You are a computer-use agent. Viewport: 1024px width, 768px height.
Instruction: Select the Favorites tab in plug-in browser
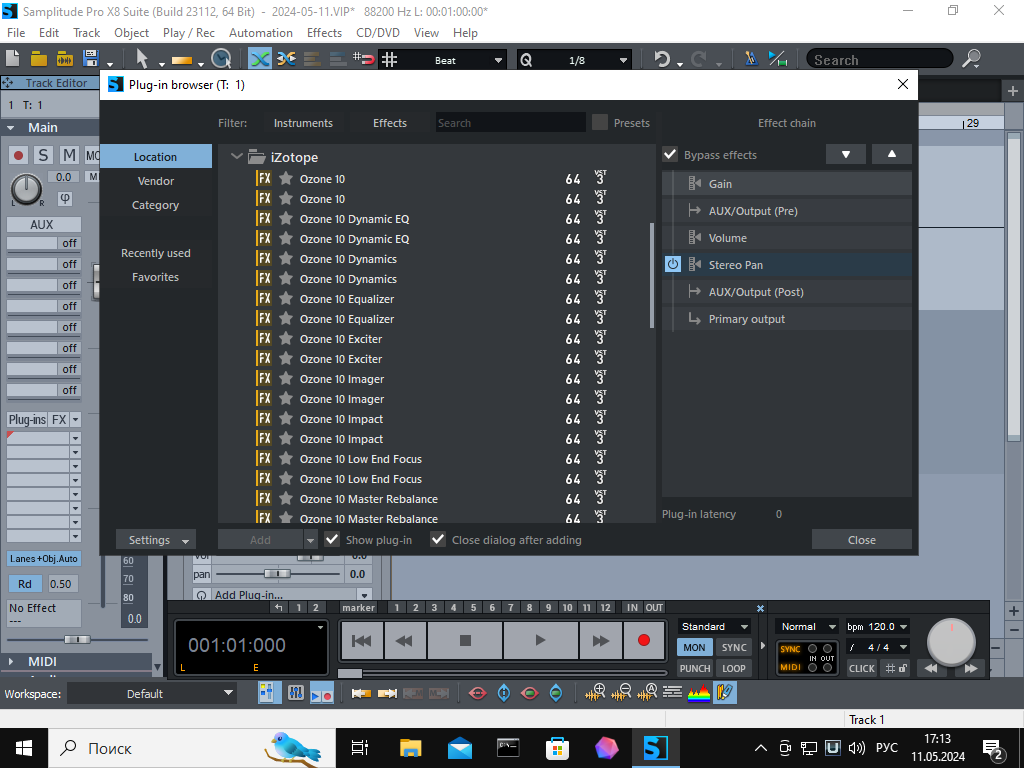click(155, 277)
